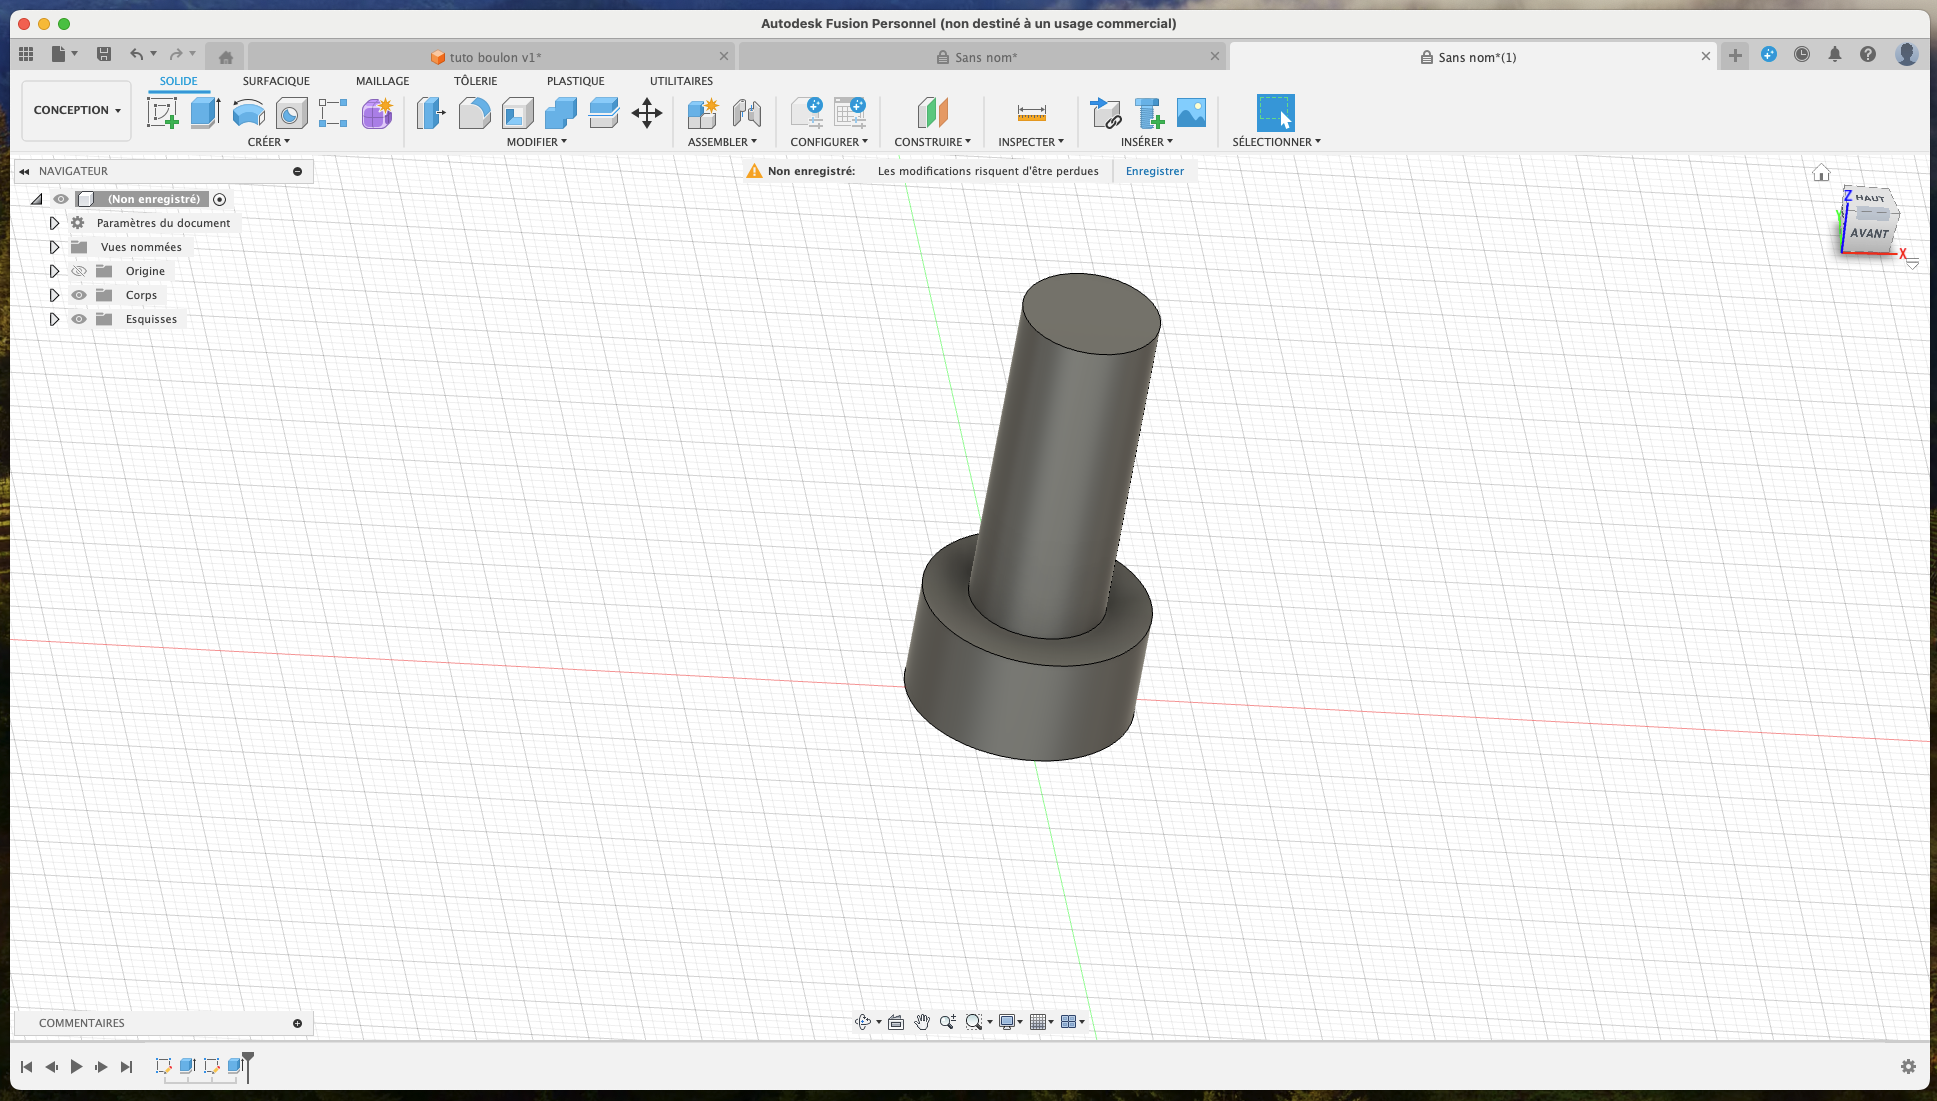Open the MODIFIER dropdown menu
Image resolution: width=1937 pixels, height=1101 pixels.
click(x=537, y=142)
